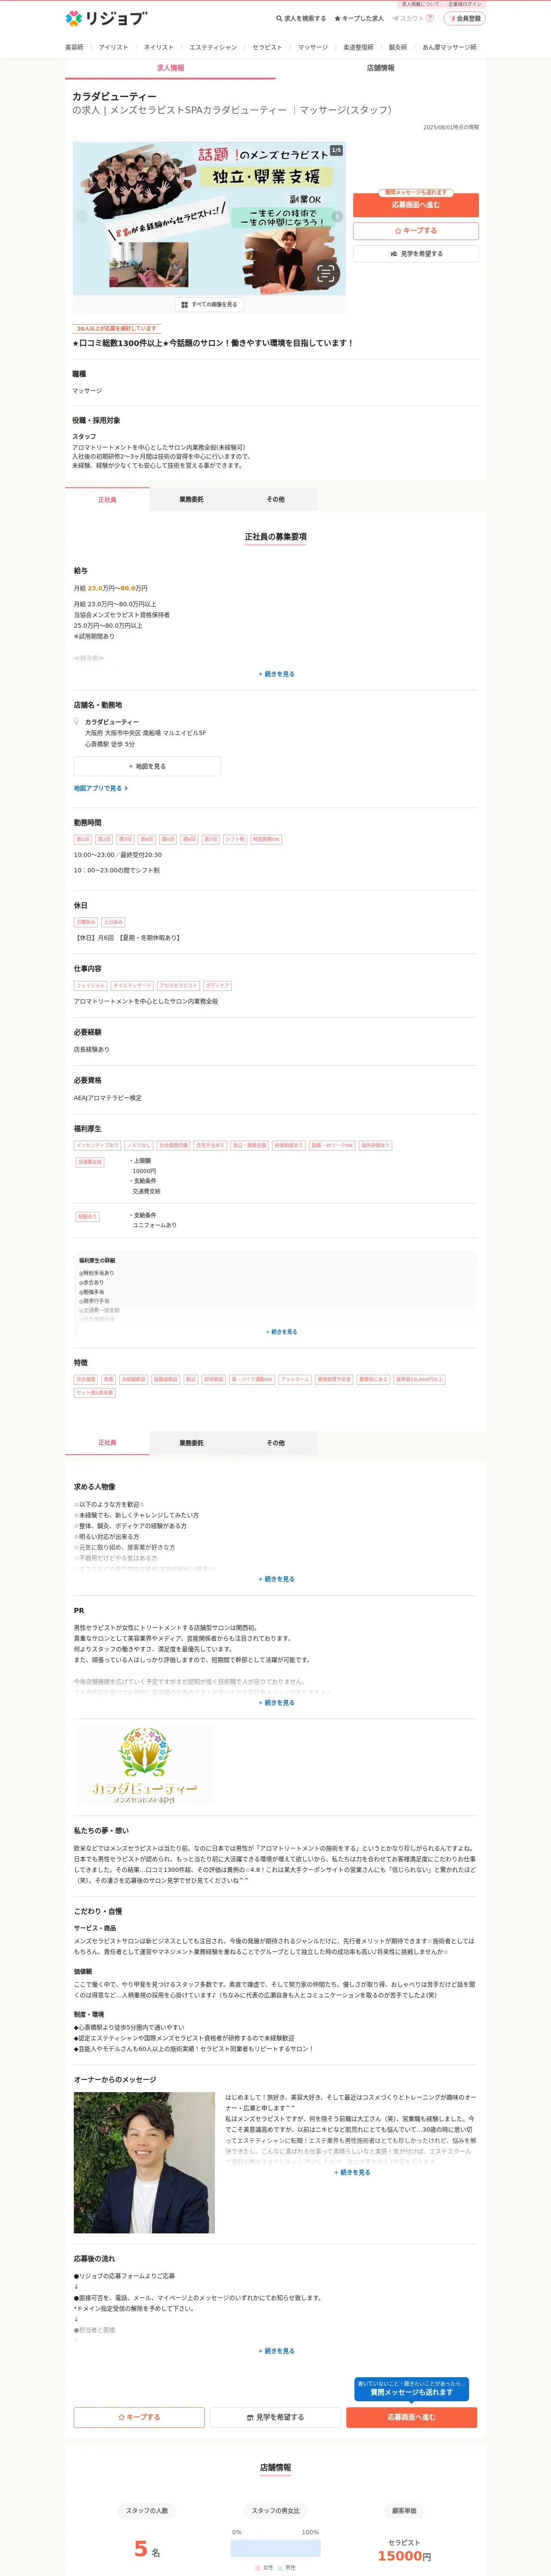Click bottom 応募画面へ進む button
551x2576 pixels.
coord(411,2417)
